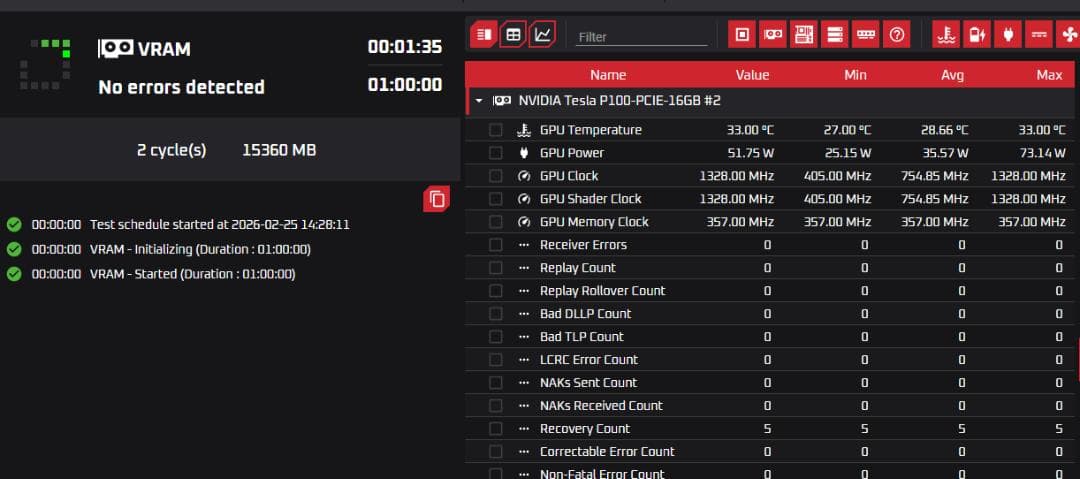
Task: Check the GPU Power checkbox
Action: (x=495, y=153)
